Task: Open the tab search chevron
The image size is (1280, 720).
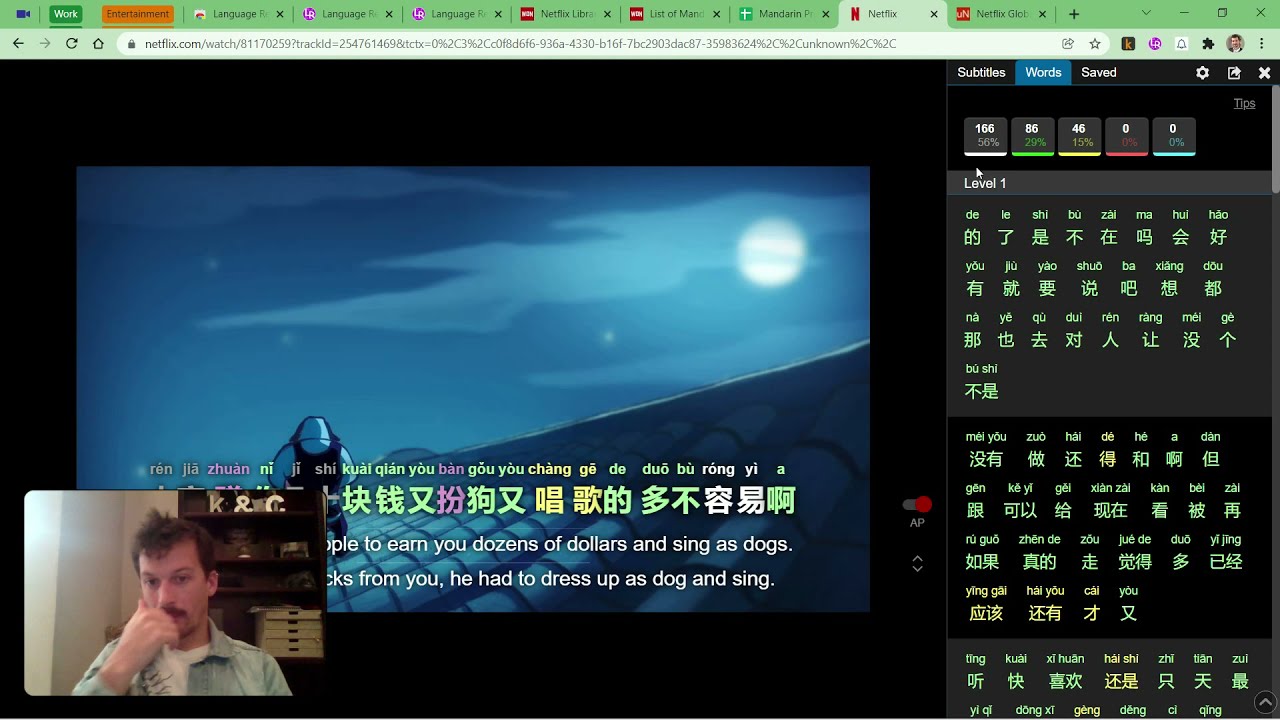Action: 1146,14
